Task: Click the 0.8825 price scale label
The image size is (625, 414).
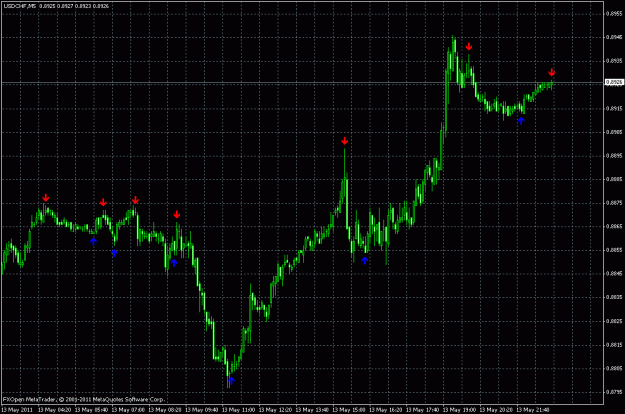Action: [x=614, y=321]
